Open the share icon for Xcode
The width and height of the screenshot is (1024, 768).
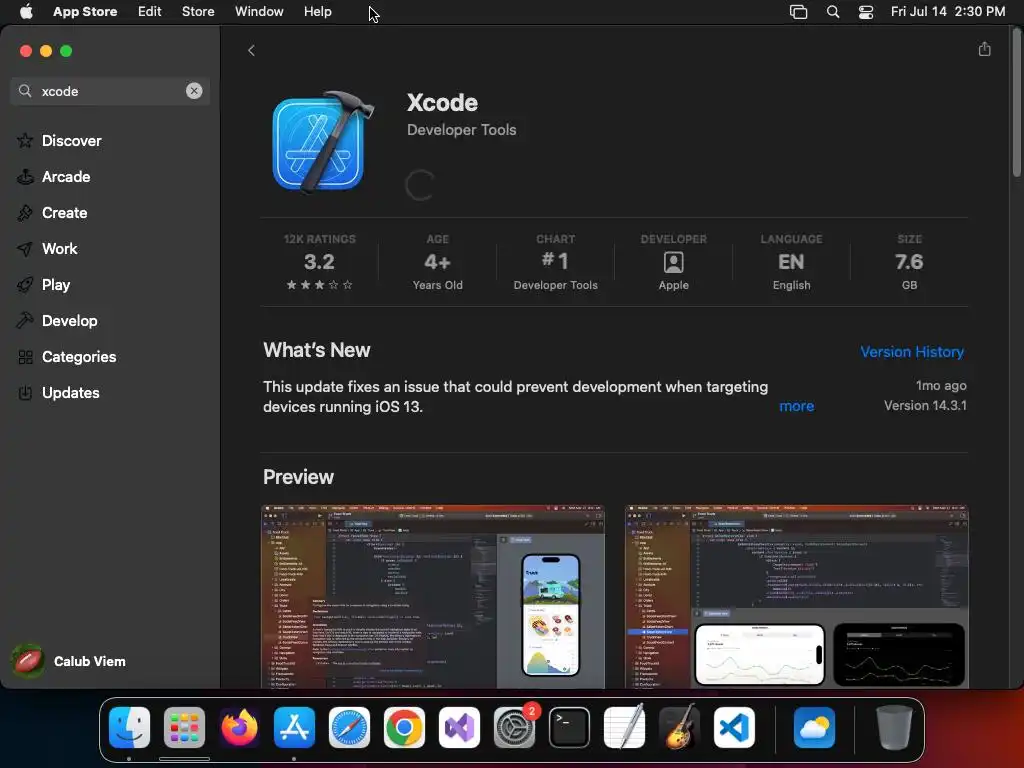(984, 49)
